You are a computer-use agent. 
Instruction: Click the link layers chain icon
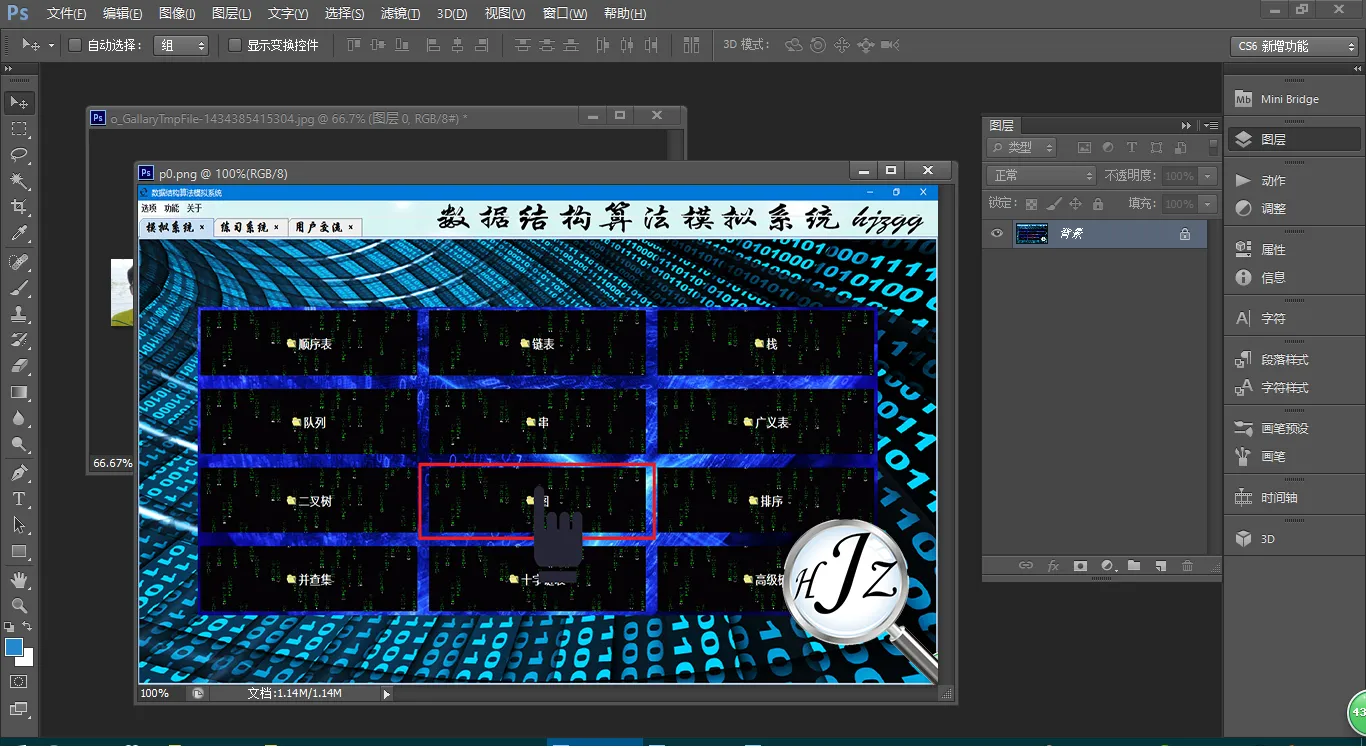coord(1026,566)
